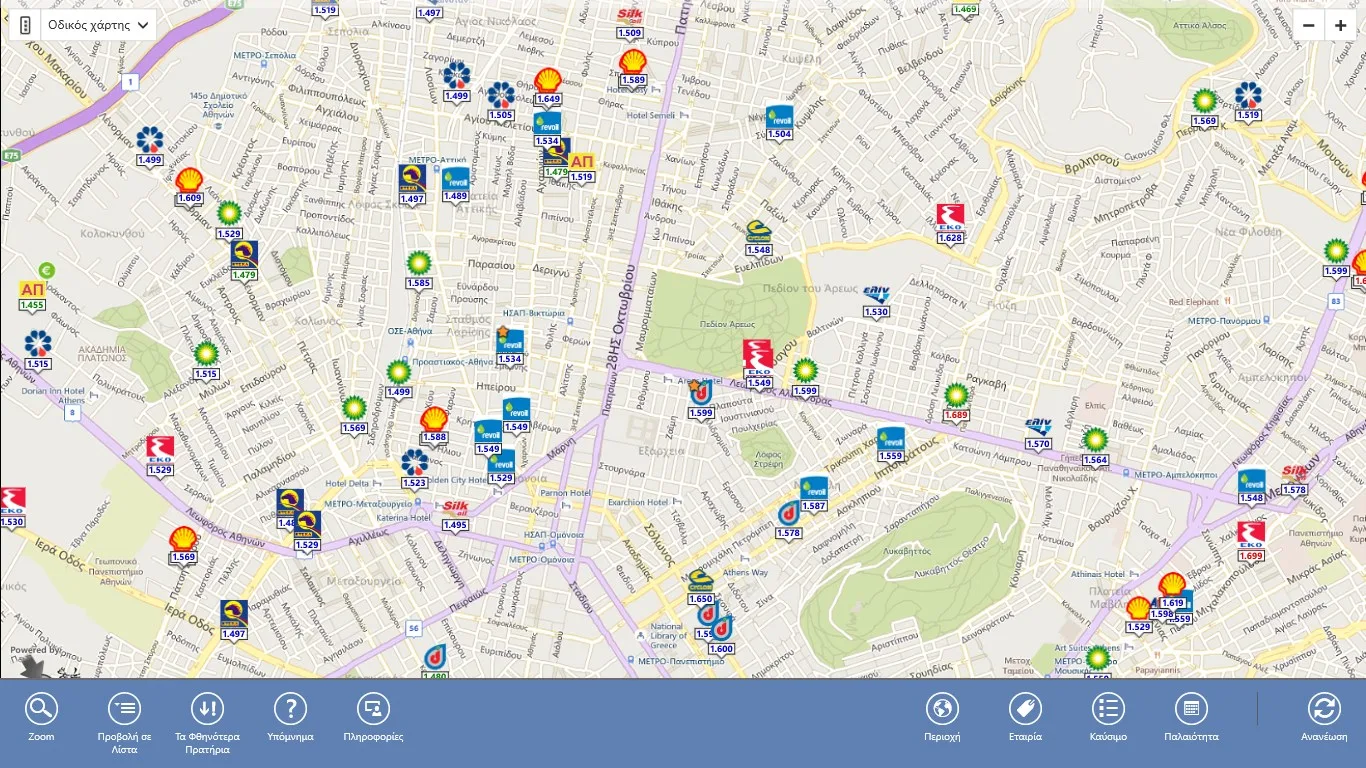1366x768 pixels.
Task: Select the Shell station priced 1.649
Action: click(548, 87)
